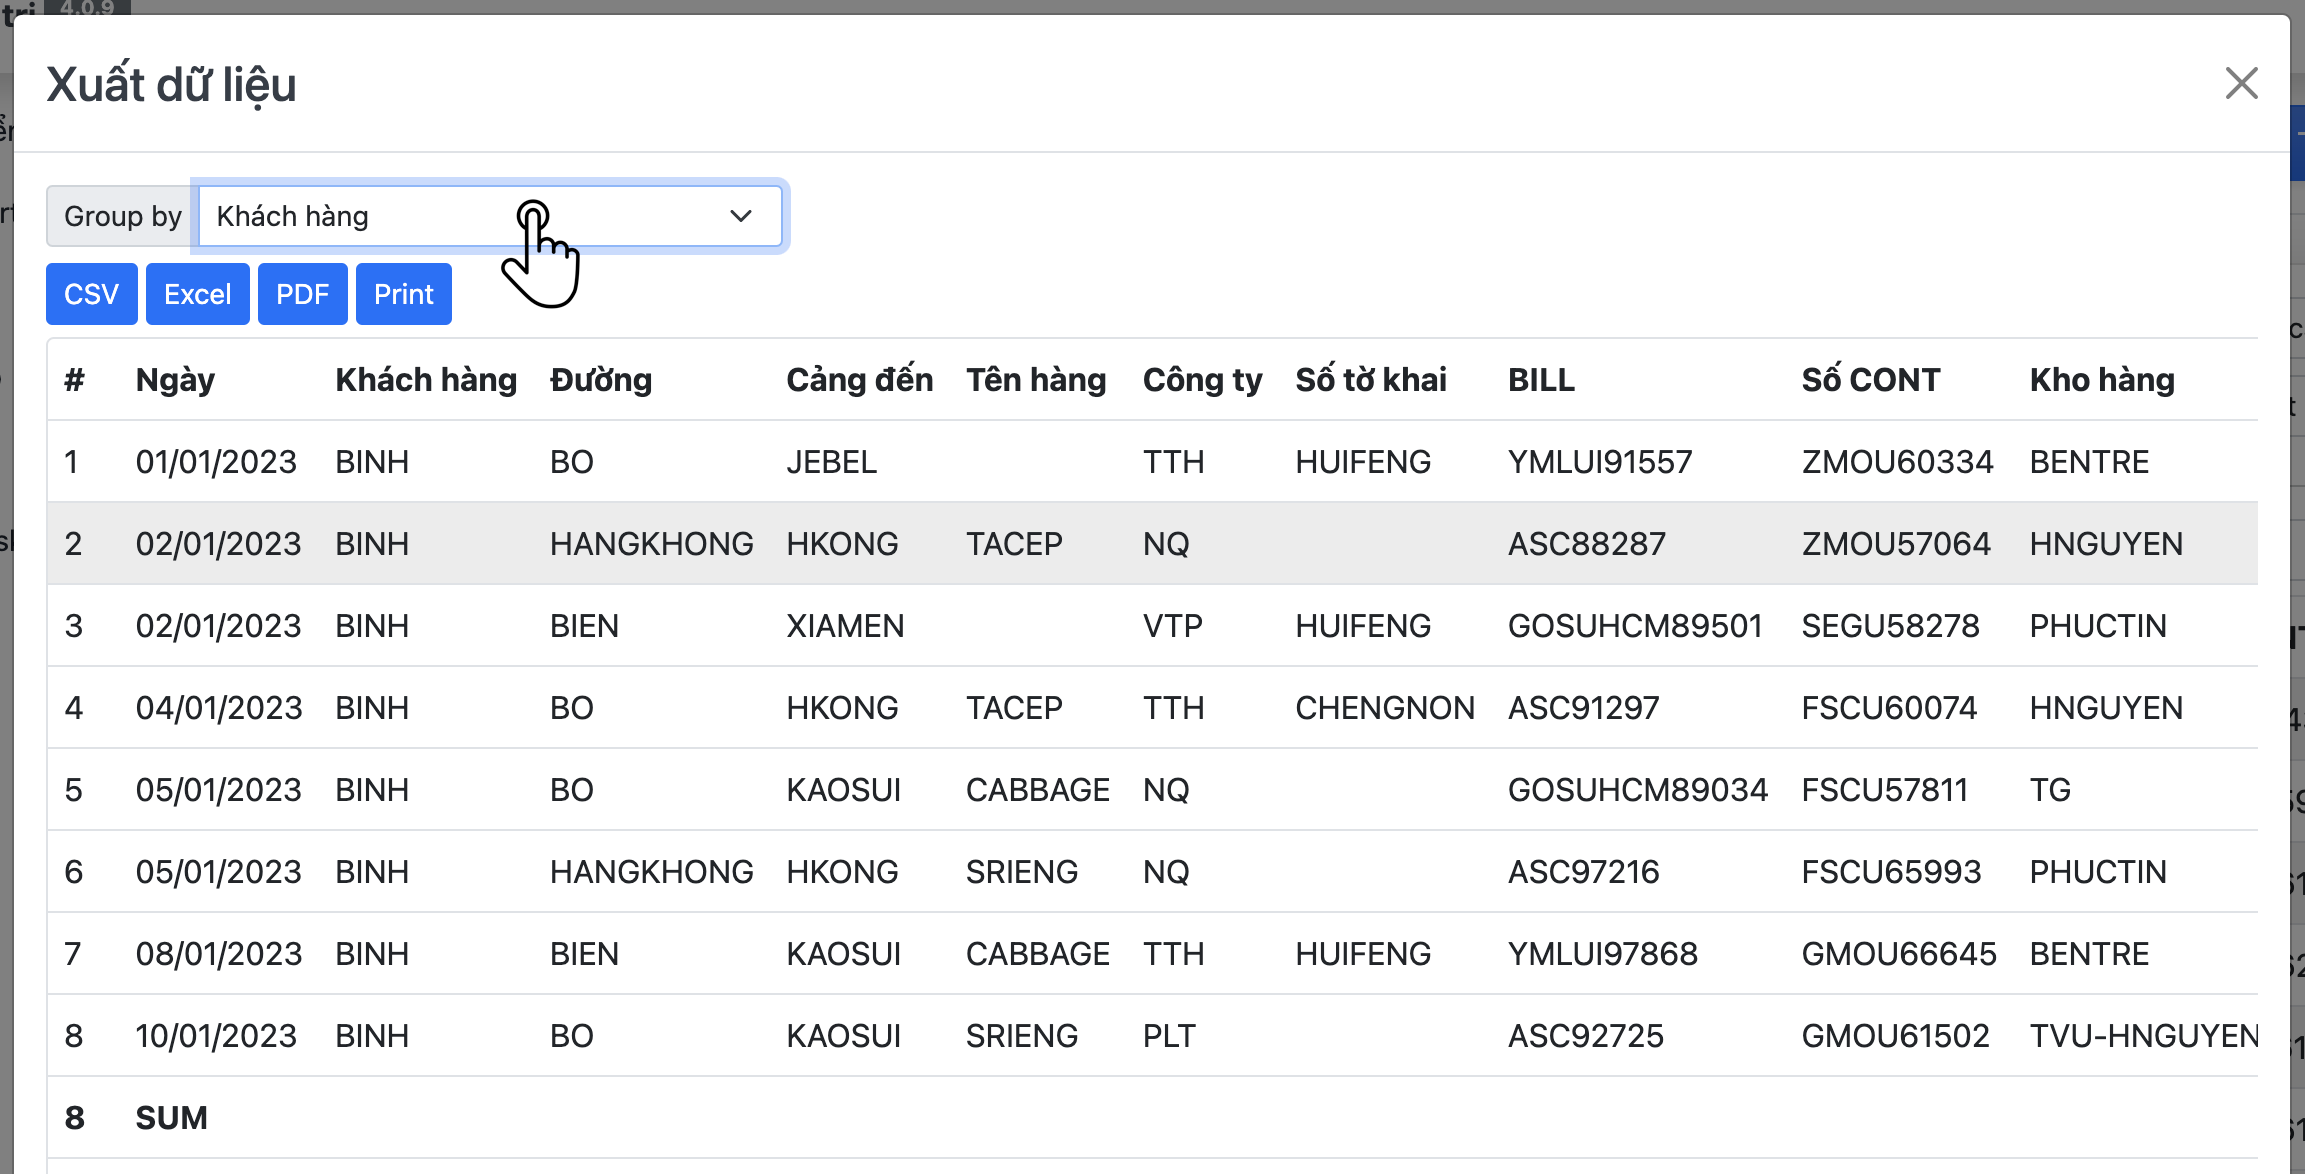
Task: Export data to Excel
Action: (197, 294)
